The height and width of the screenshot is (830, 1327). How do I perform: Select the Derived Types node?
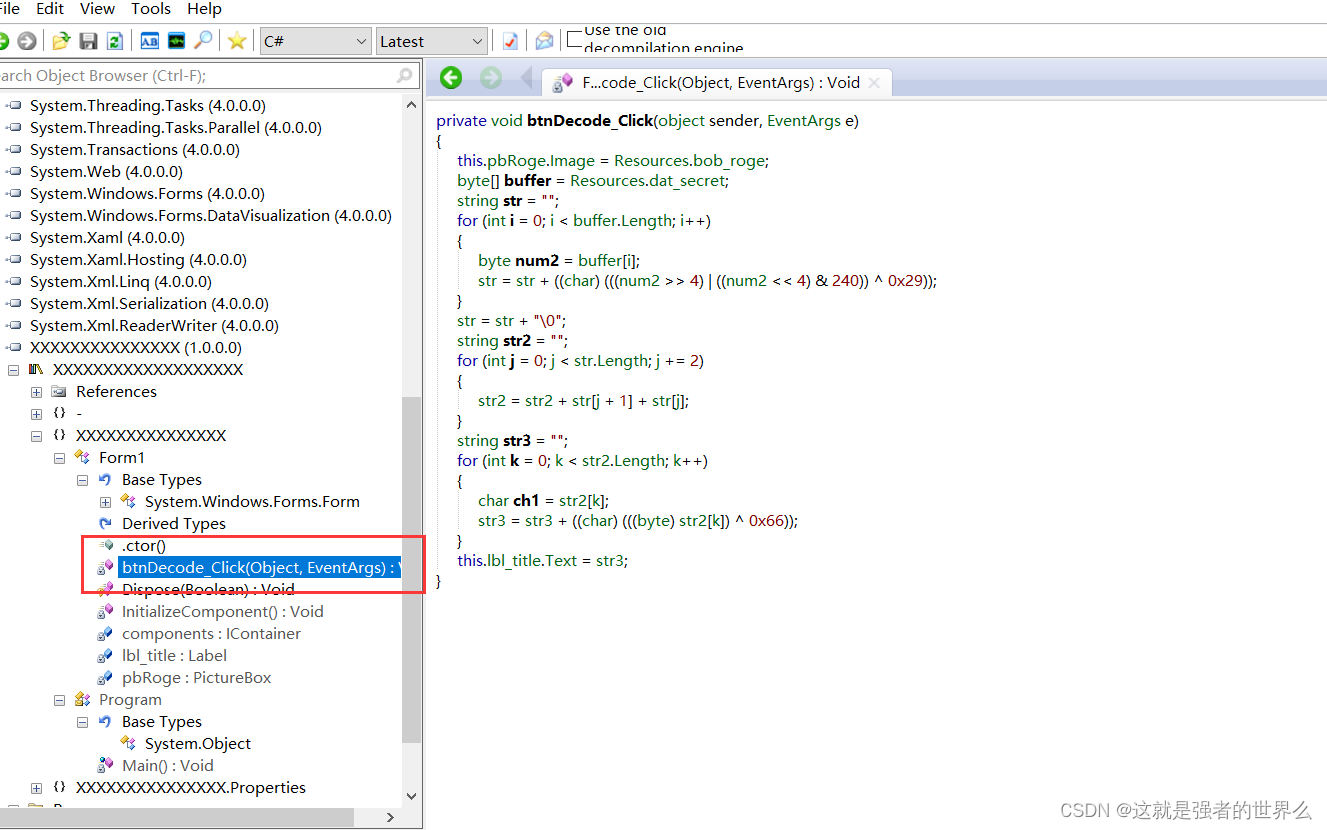174,524
